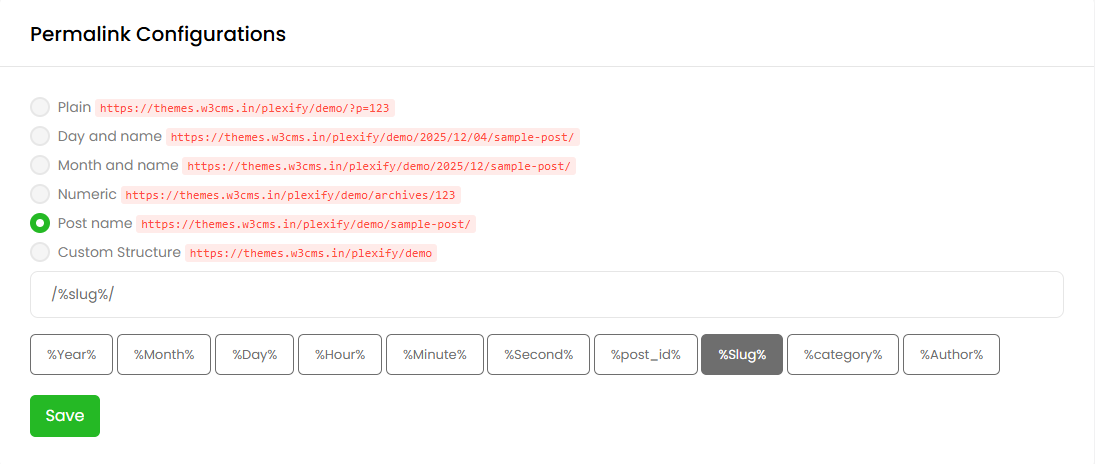Image resolution: width=1095 pixels, height=464 pixels.
Task: Click the %category% tag button
Action: (x=843, y=355)
